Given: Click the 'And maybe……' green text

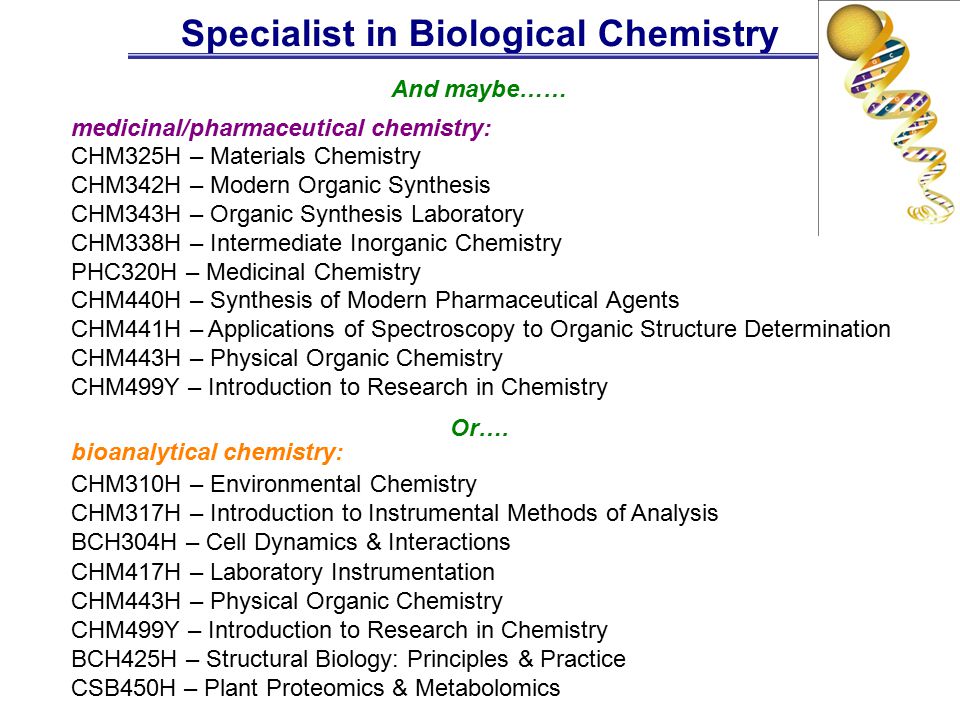Looking at the screenshot, I should [x=479, y=89].
